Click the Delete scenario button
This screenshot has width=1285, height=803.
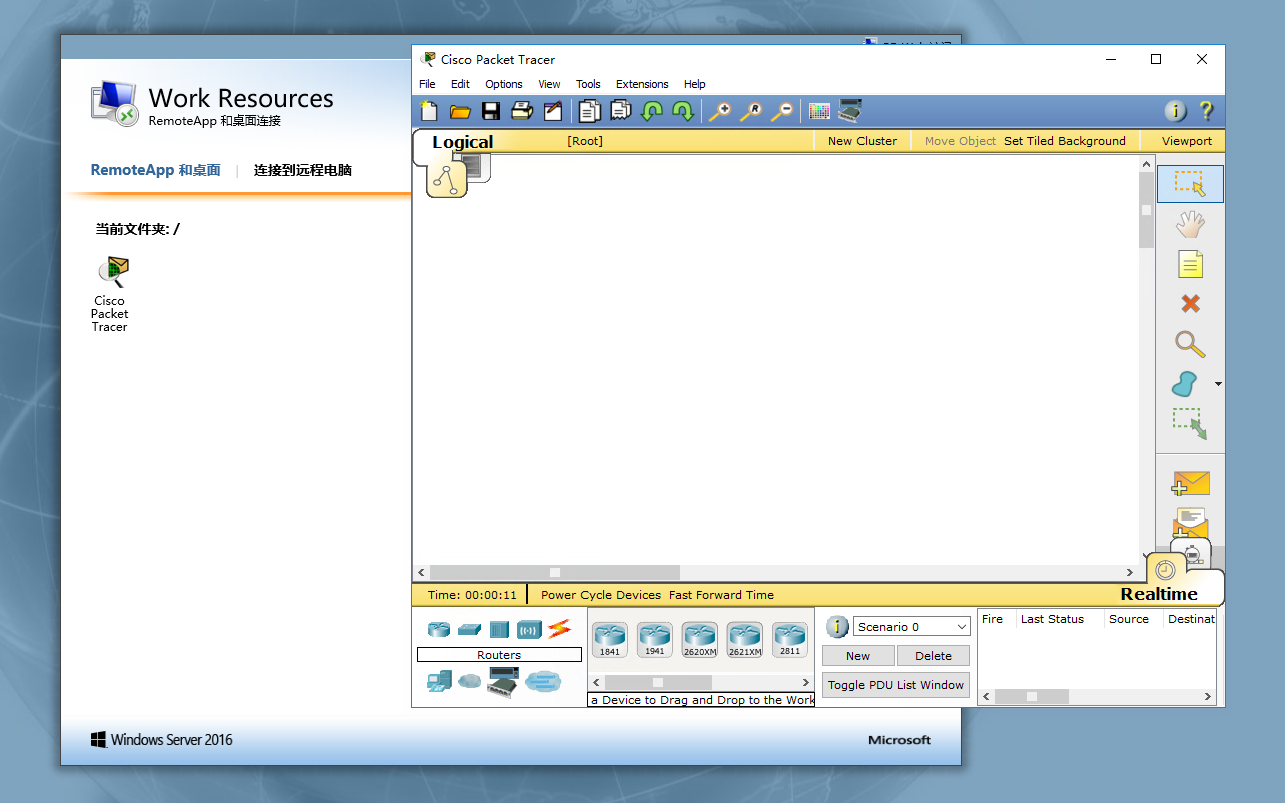(x=933, y=656)
